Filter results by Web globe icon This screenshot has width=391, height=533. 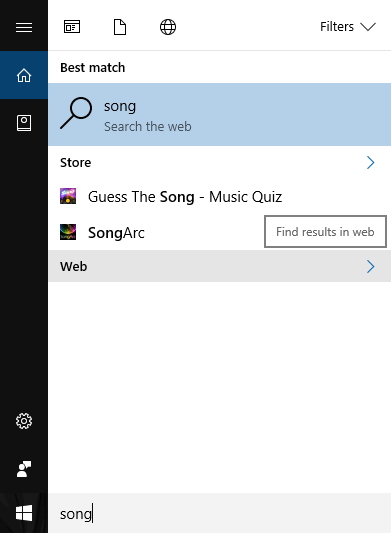point(168,27)
